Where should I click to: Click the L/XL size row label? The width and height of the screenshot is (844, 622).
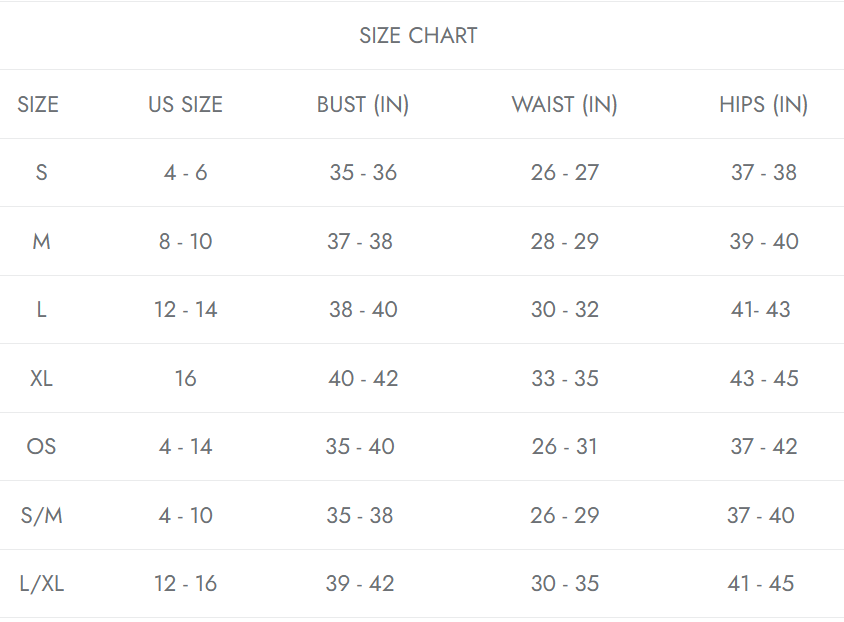(41, 583)
